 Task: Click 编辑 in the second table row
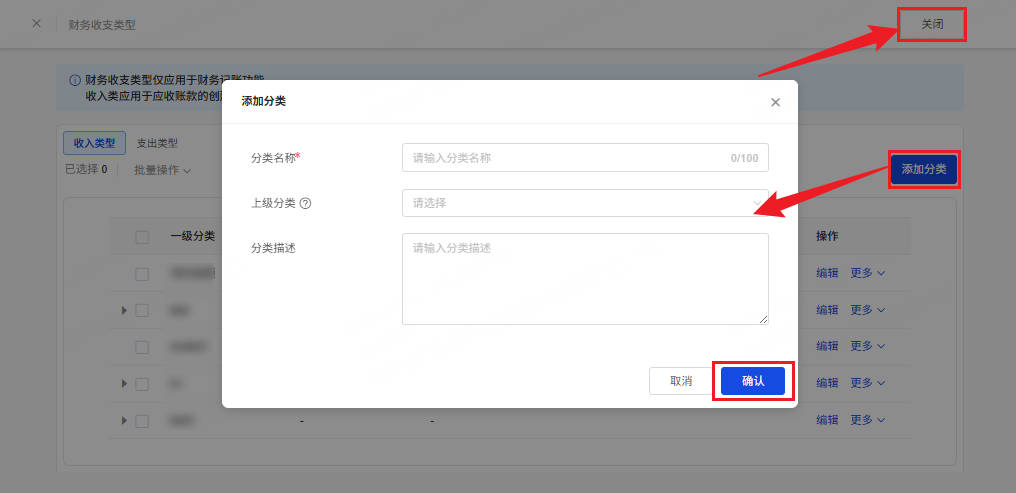tap(827, 310)
